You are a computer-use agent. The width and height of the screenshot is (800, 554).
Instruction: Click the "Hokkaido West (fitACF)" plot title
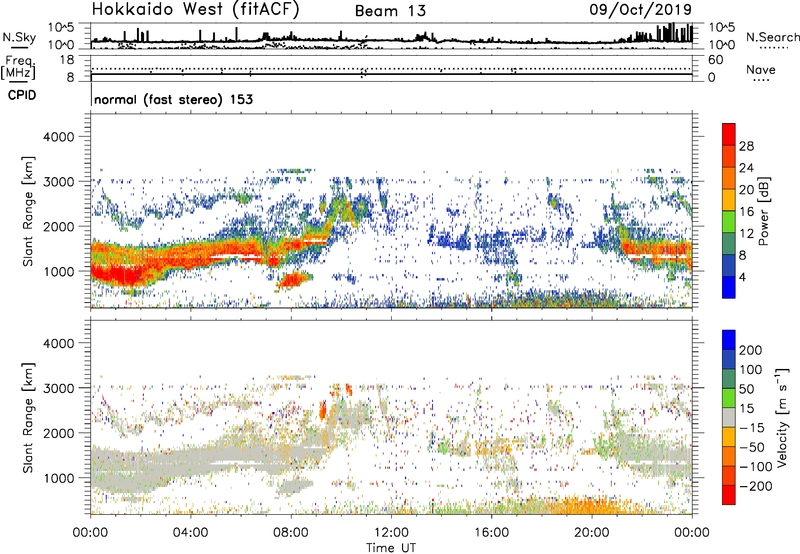[195, 9]
